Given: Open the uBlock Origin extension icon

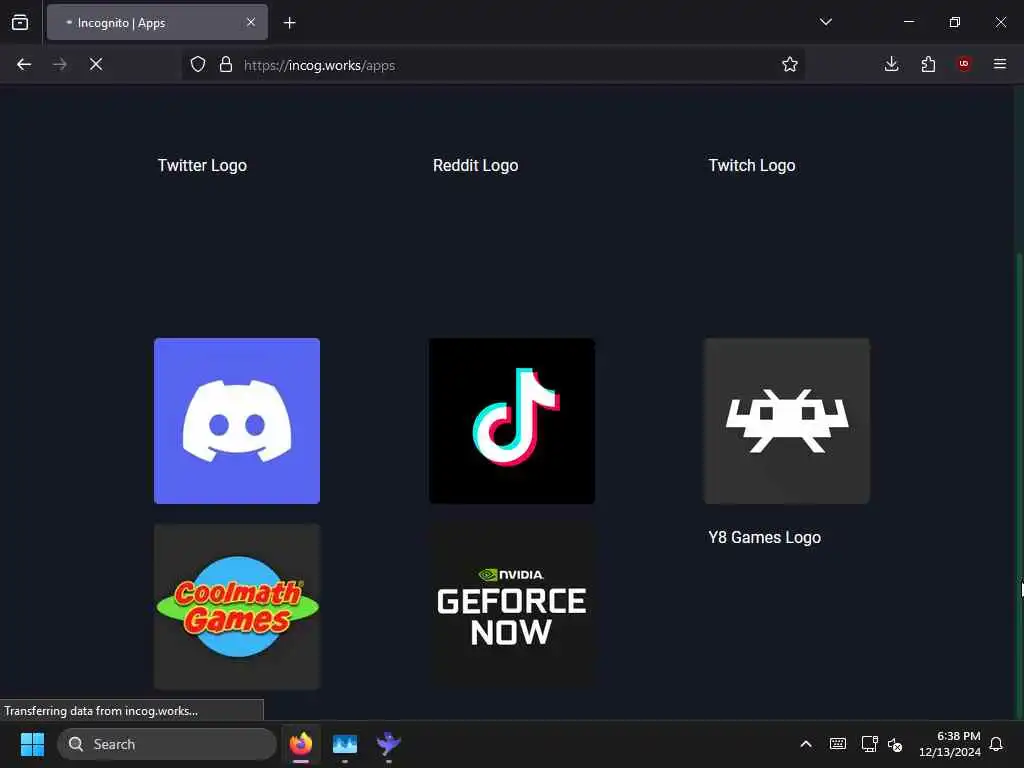Looking at the screenshot, I should [x=964, y=64].
